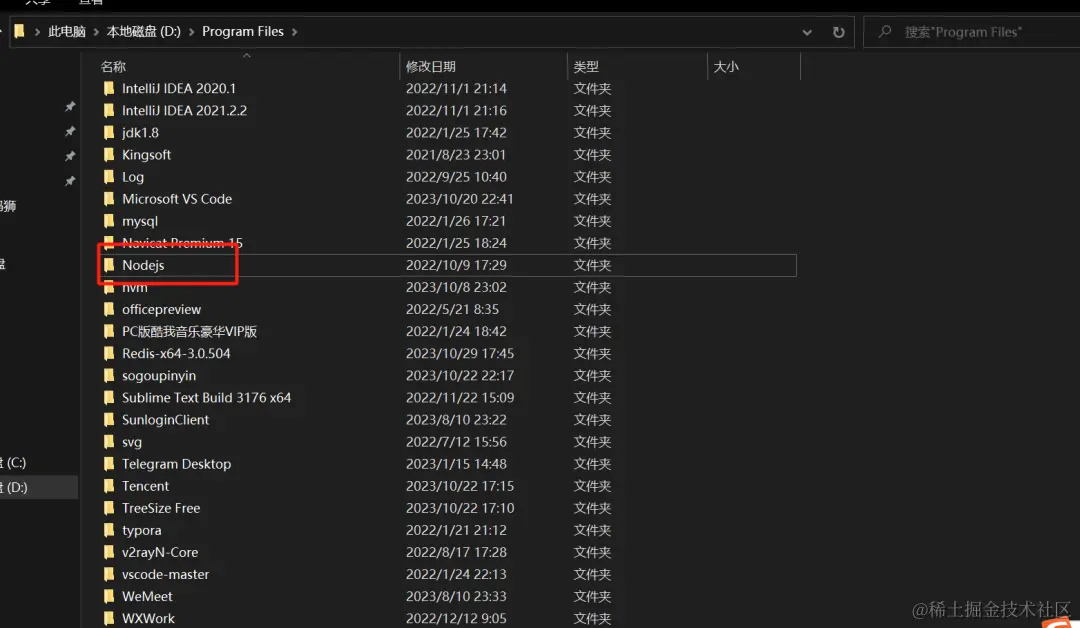Click the refresh icon in address bar

click(x=838, y=32)
